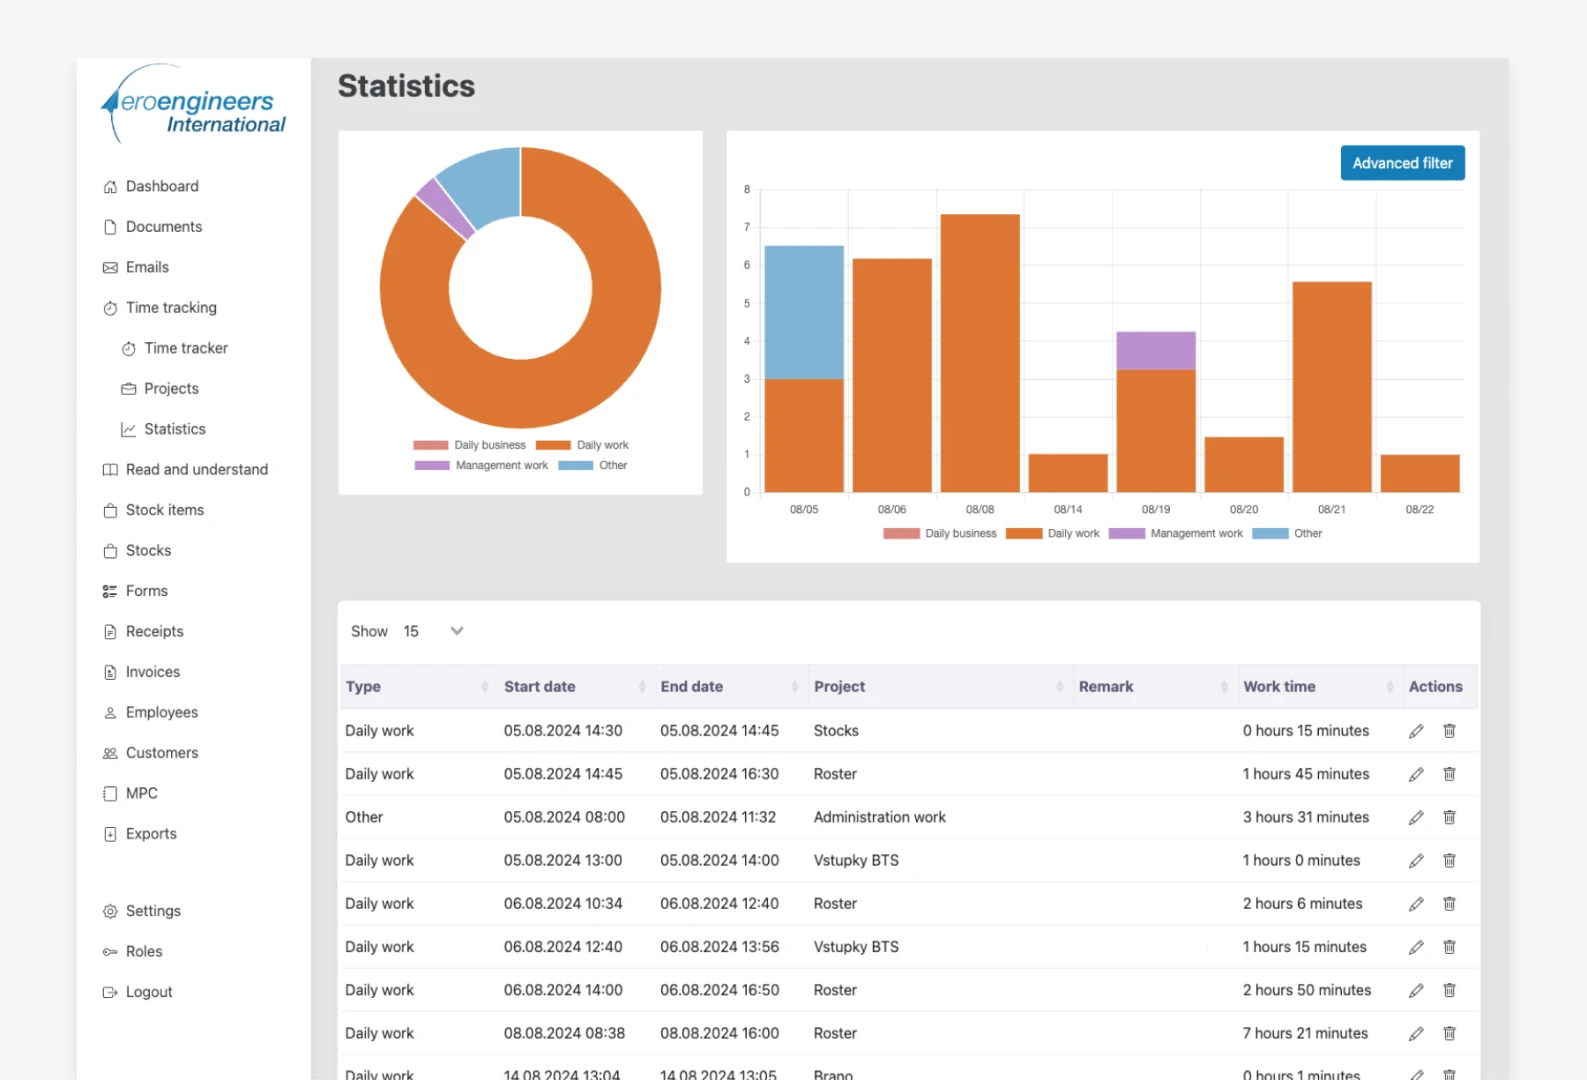Click the Advanced filter button
The height and width of the screenshot is (1080, 1587).
[x=1402, y=163]
